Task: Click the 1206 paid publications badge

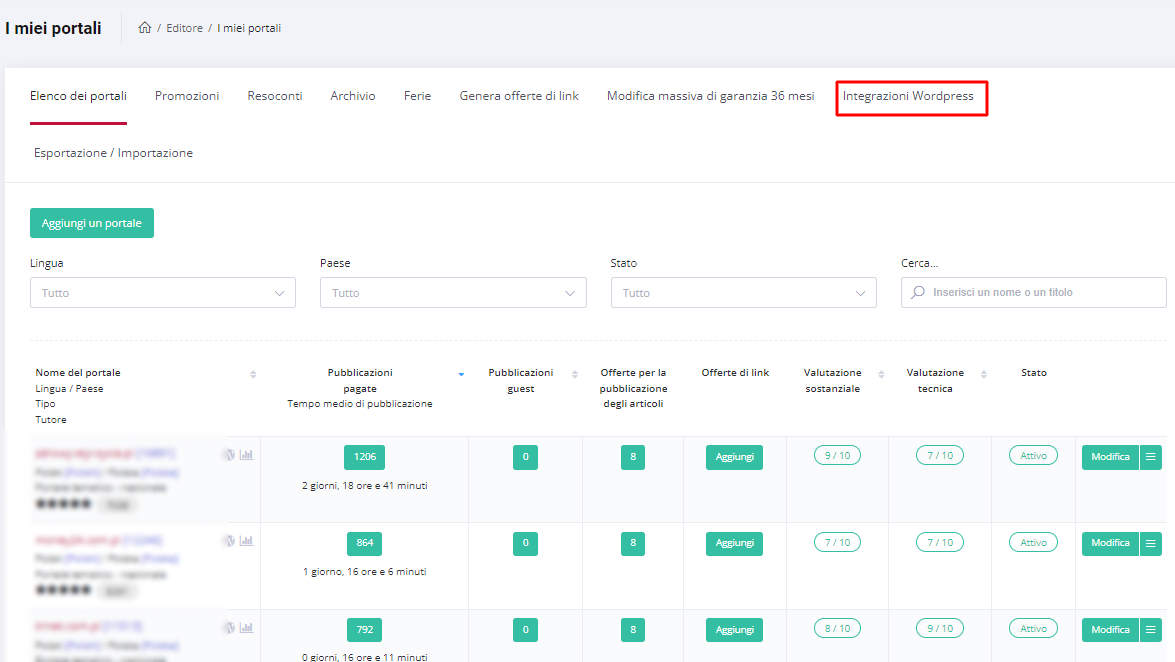Action: [x=365, y=457]
